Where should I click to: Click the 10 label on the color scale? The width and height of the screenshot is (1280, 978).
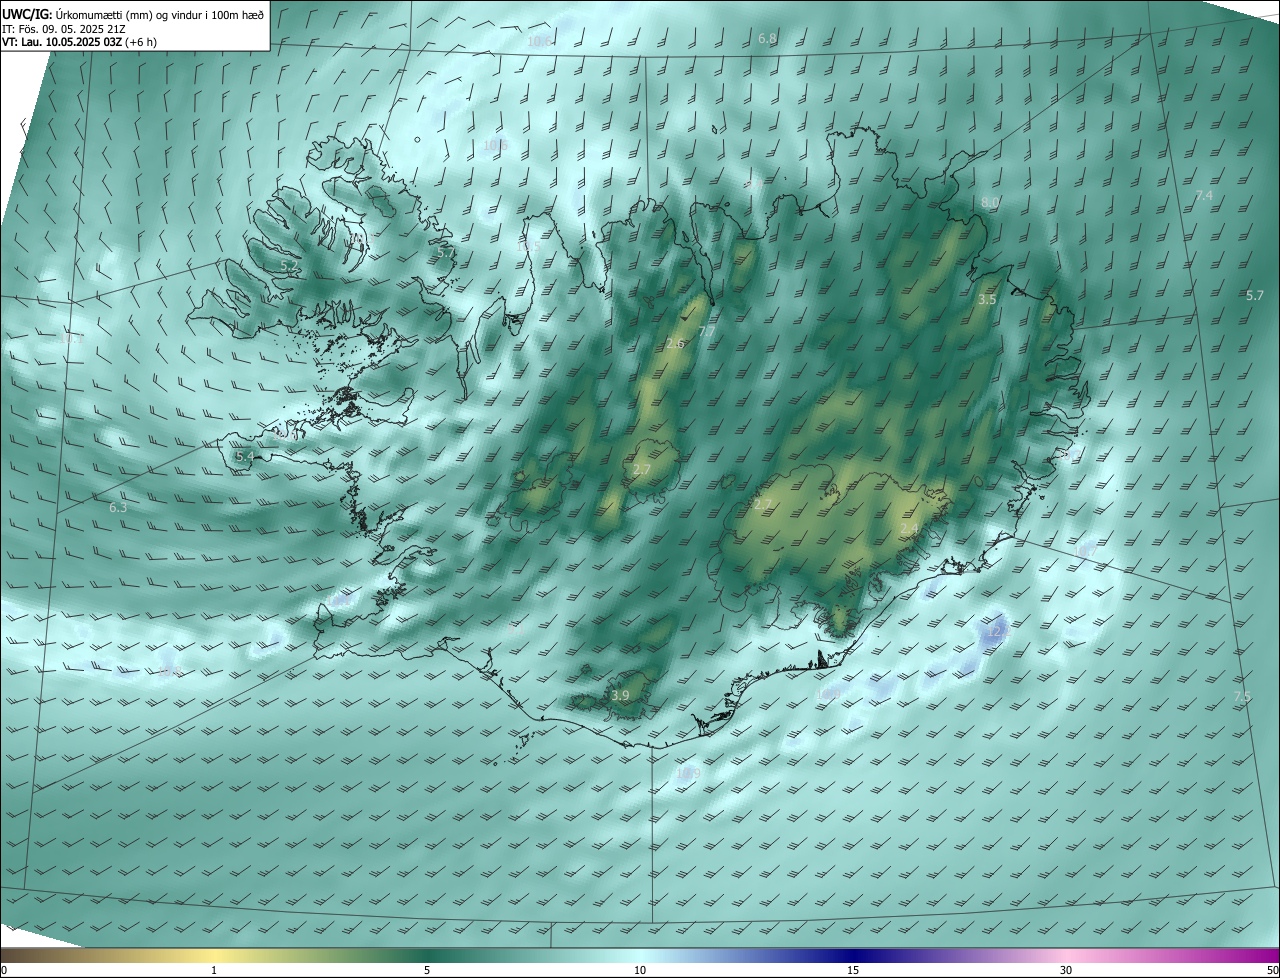click(640, 970)
